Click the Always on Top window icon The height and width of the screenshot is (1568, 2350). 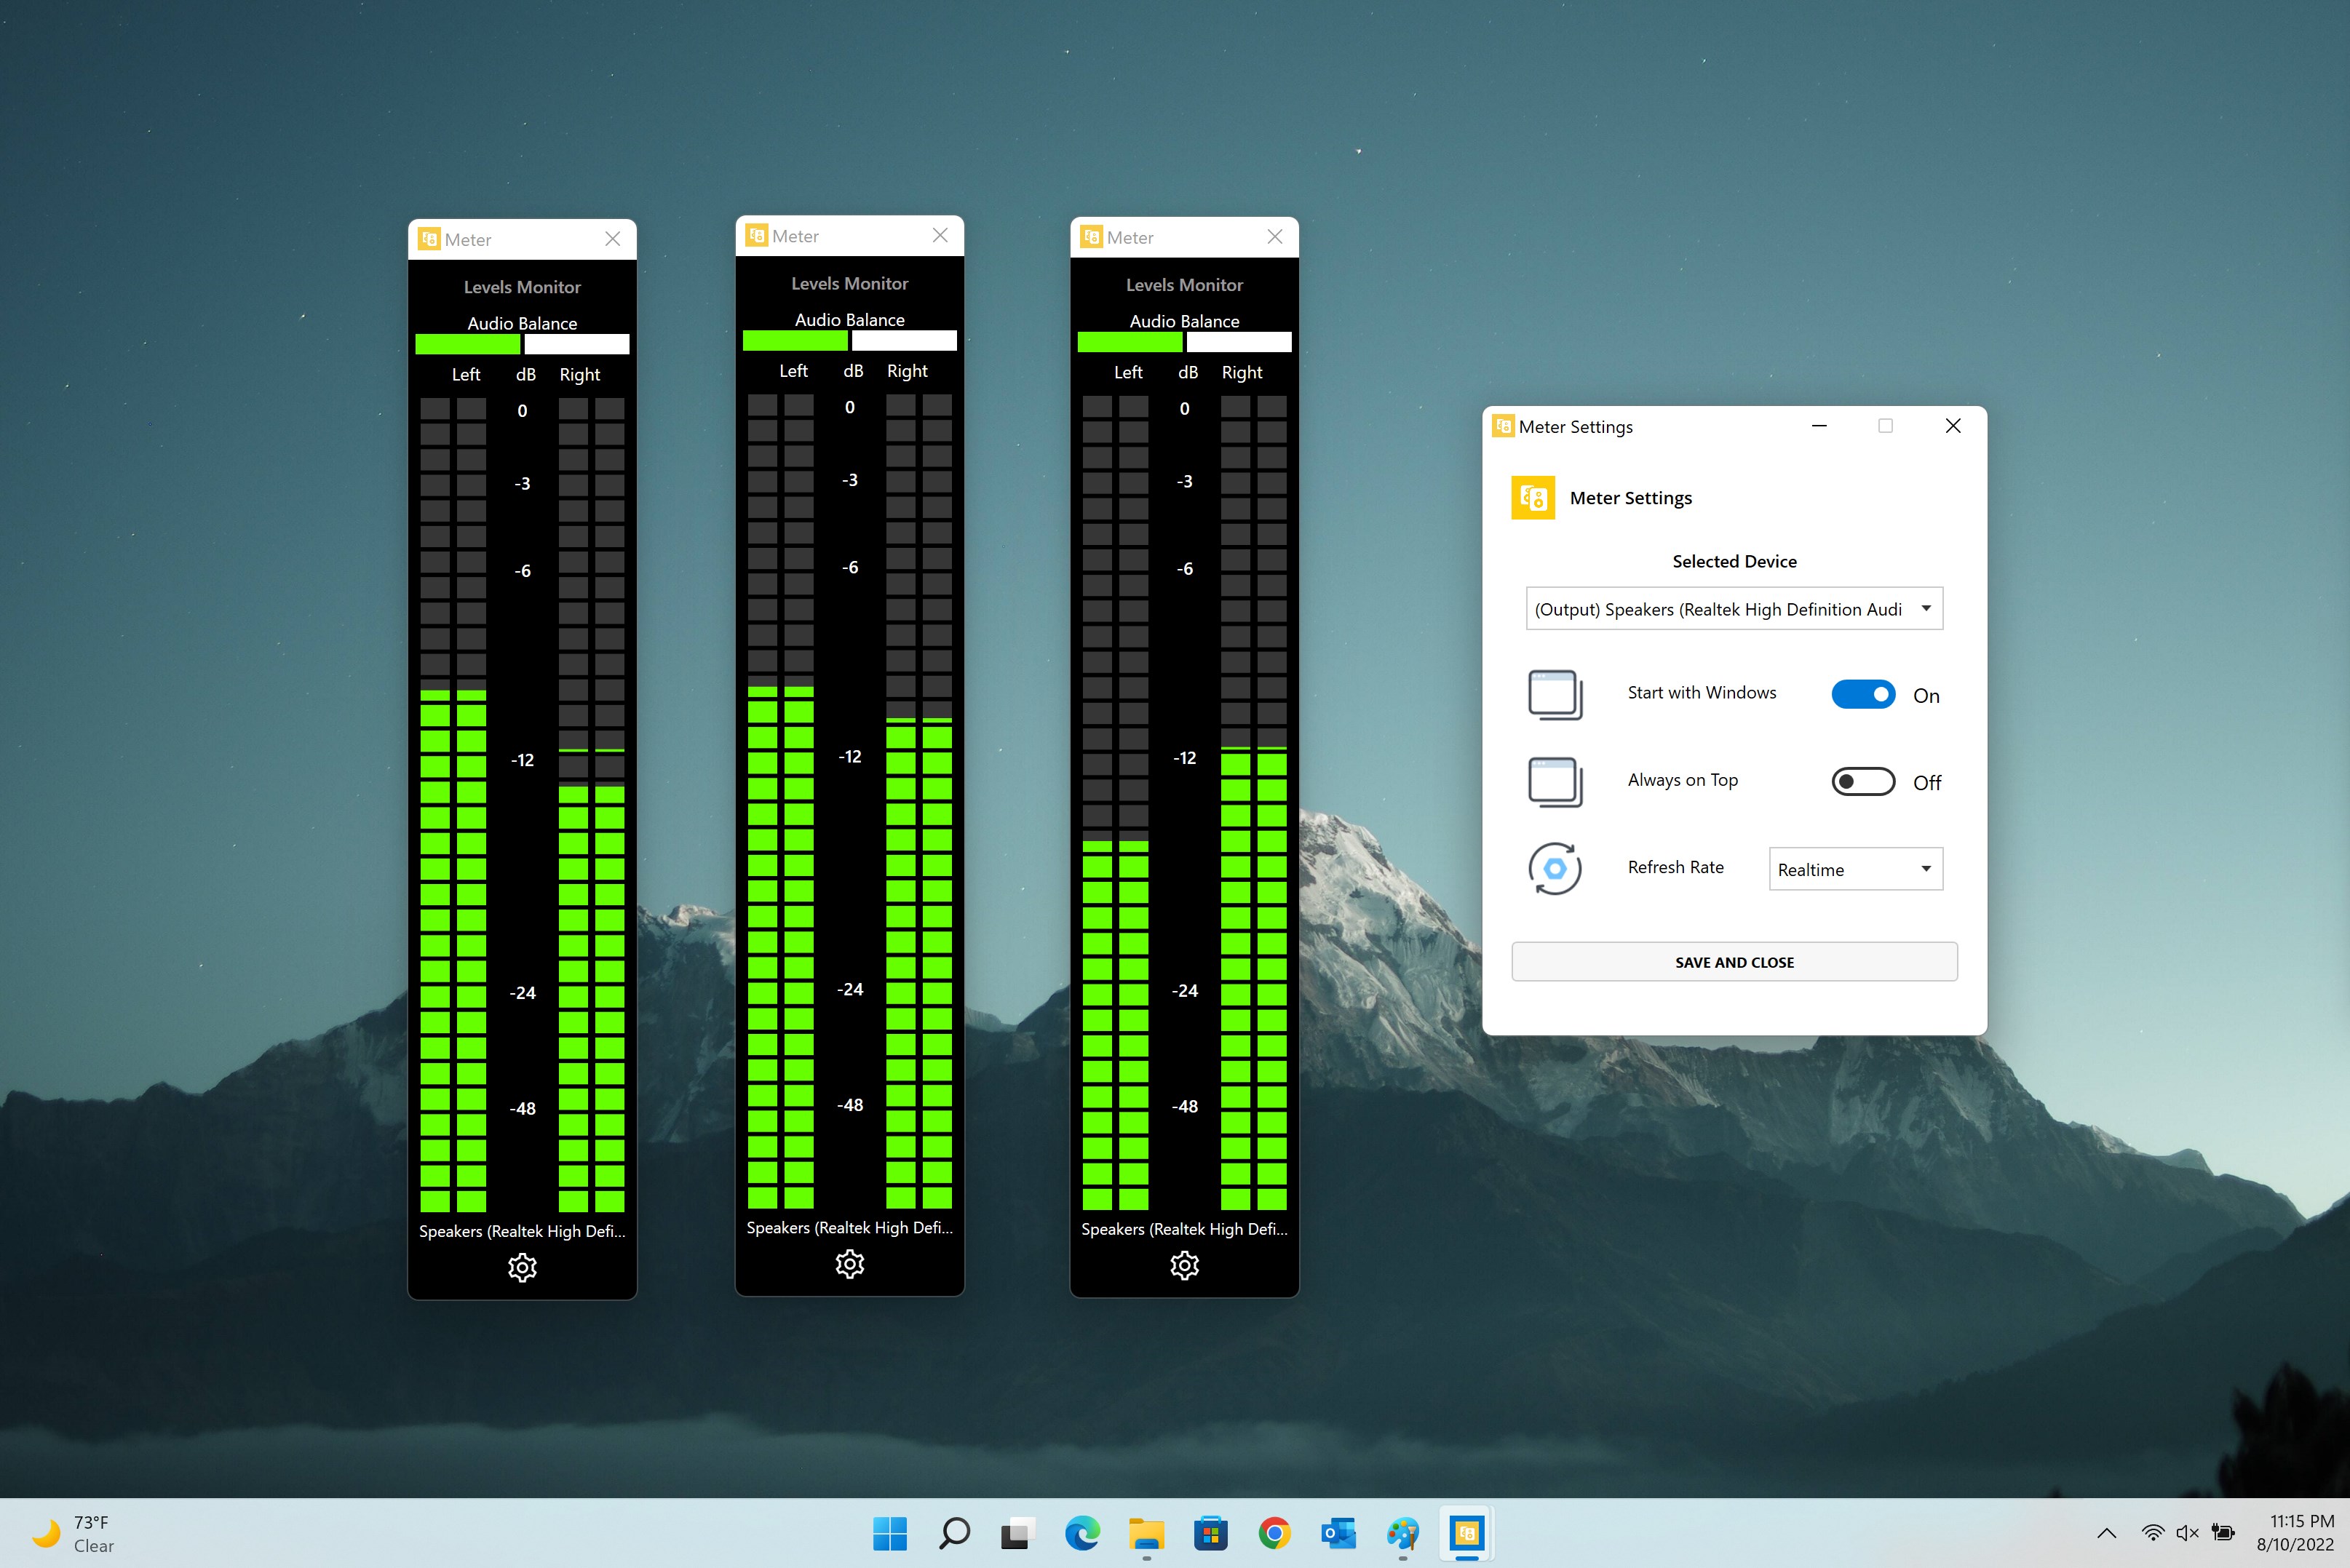click(x=1554, y=781)
